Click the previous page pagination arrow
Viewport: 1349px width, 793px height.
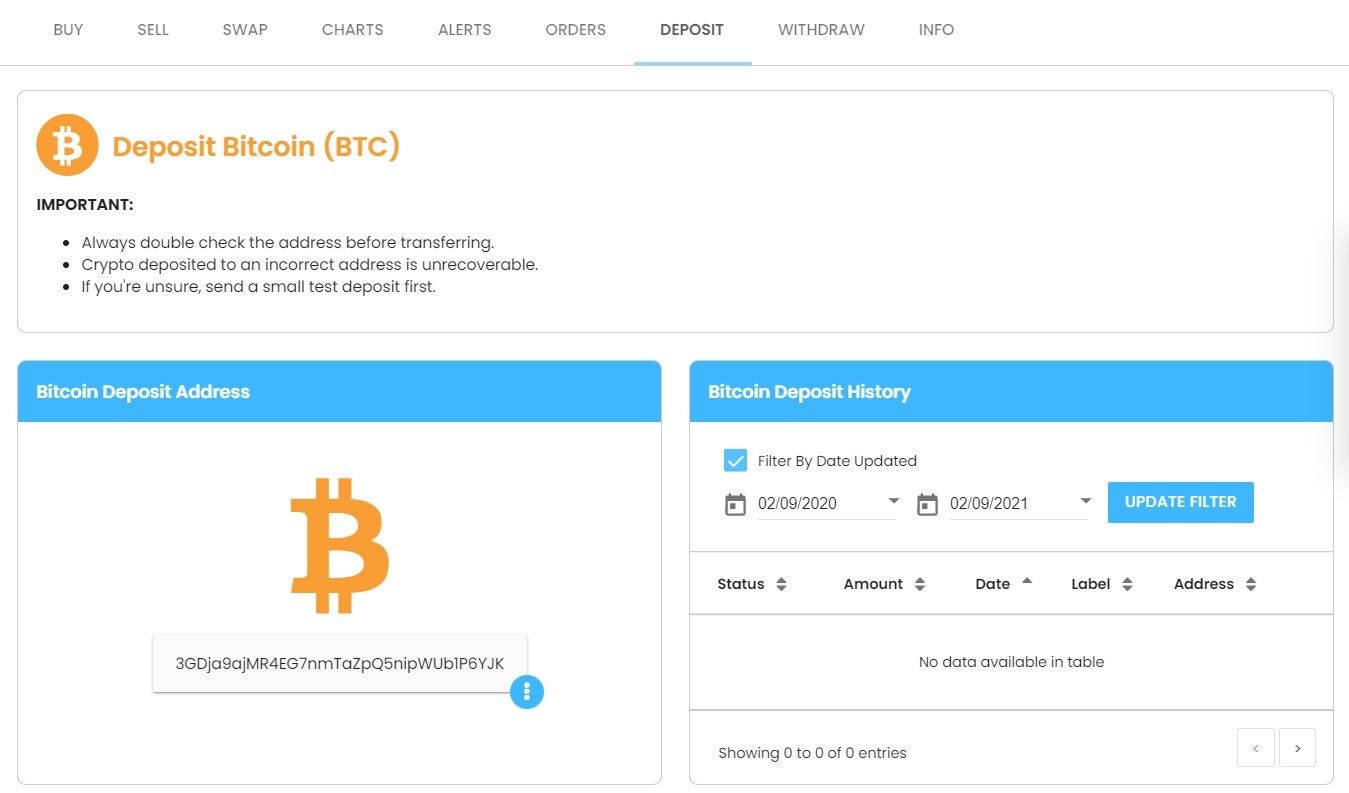[x=1255, y=747]
